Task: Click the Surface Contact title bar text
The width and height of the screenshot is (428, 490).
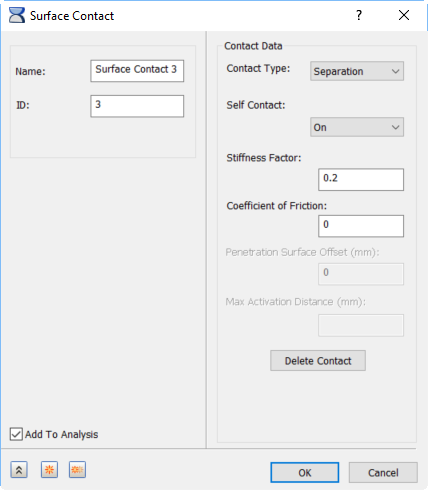Action: pyautogui.click(x=72, y=16)
